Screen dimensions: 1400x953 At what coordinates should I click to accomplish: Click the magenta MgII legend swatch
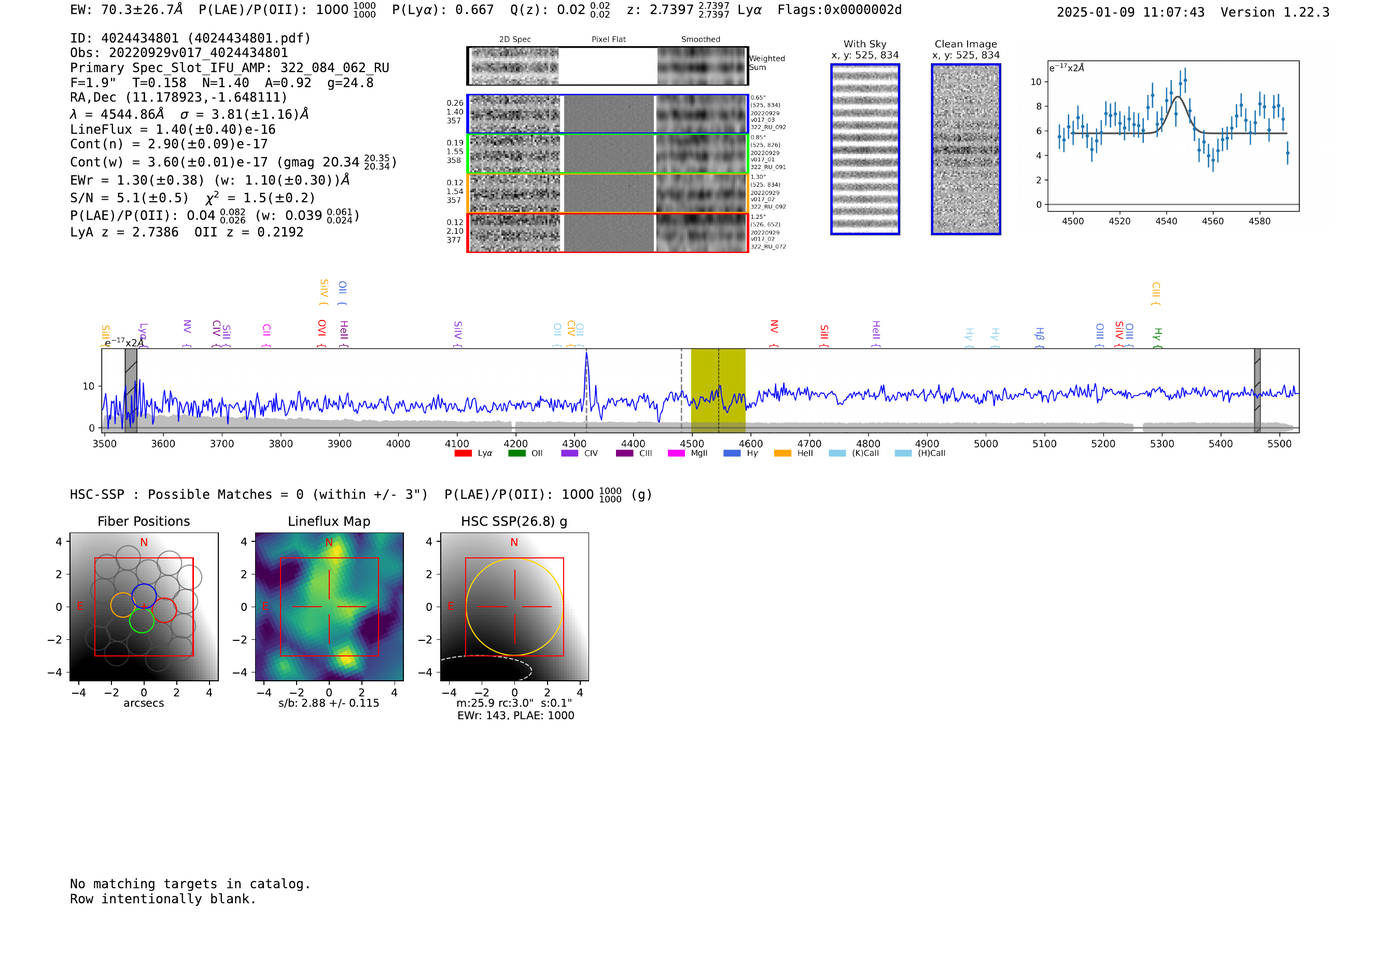click(676, 453)
